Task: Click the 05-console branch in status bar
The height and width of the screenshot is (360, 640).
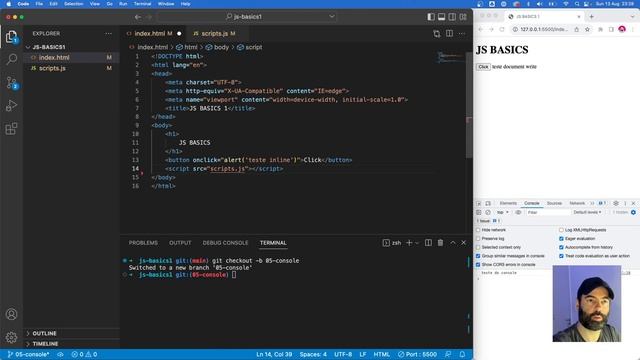Action: point(28,354)
